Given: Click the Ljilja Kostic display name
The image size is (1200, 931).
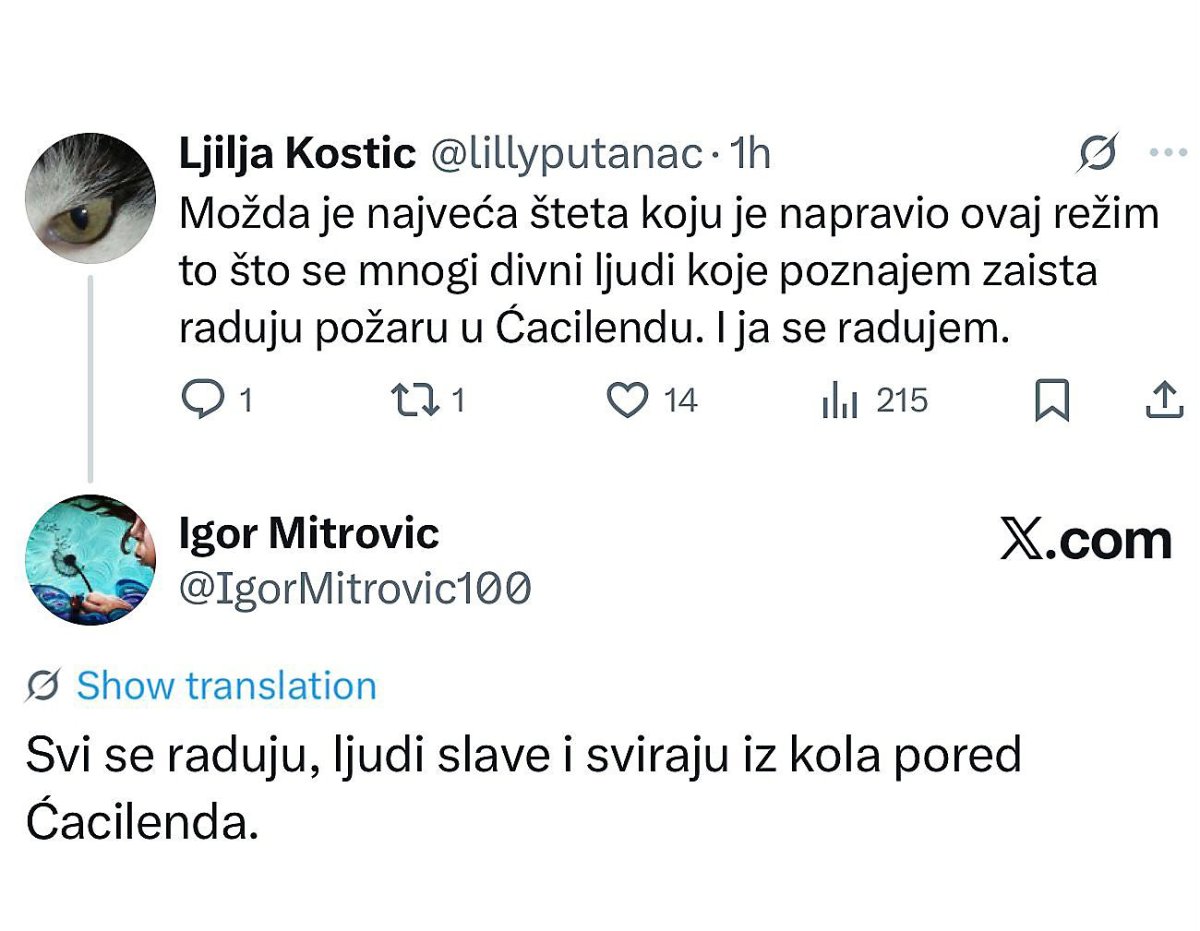Looking at the screenshot, I should 297,154.
